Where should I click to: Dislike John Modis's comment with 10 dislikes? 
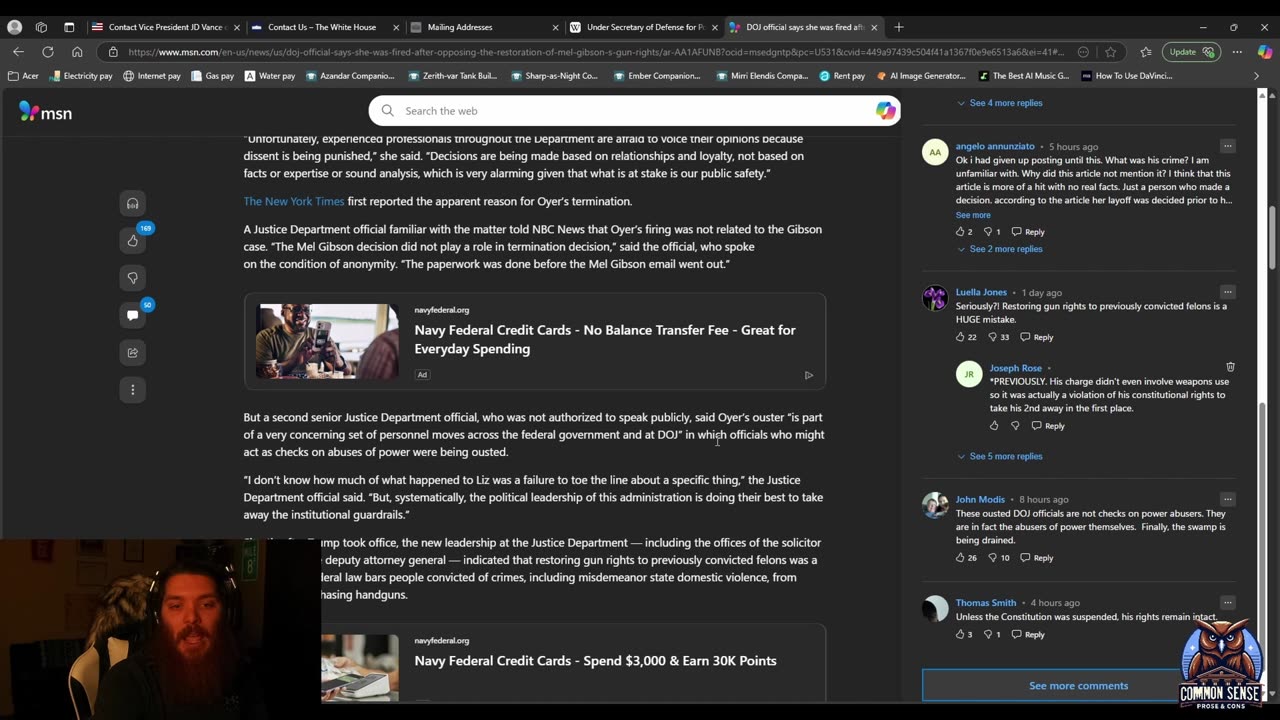(993, 558)
